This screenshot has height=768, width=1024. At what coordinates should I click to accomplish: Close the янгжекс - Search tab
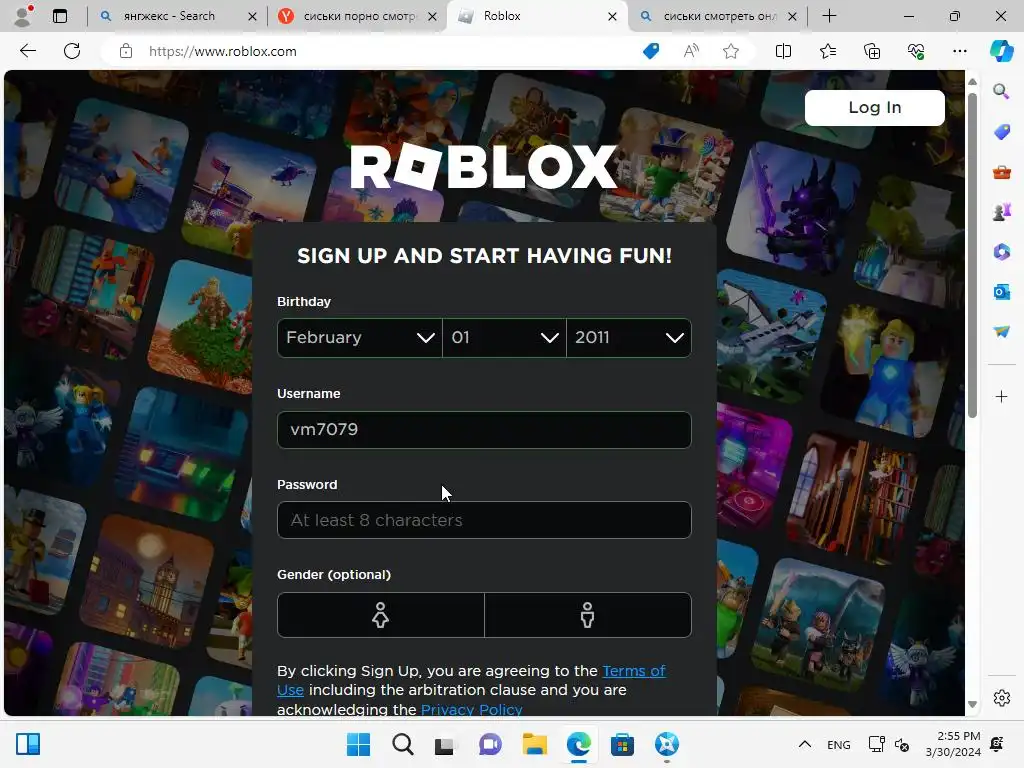(x=252, y=16)
